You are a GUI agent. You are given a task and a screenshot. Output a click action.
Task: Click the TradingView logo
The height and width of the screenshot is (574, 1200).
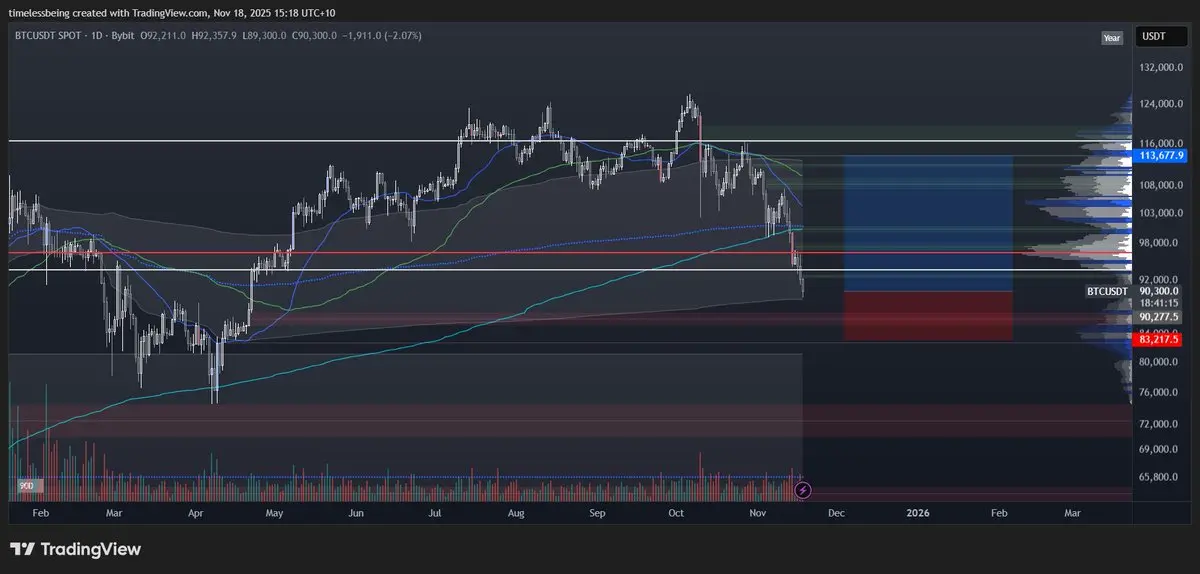coord(75,549)
